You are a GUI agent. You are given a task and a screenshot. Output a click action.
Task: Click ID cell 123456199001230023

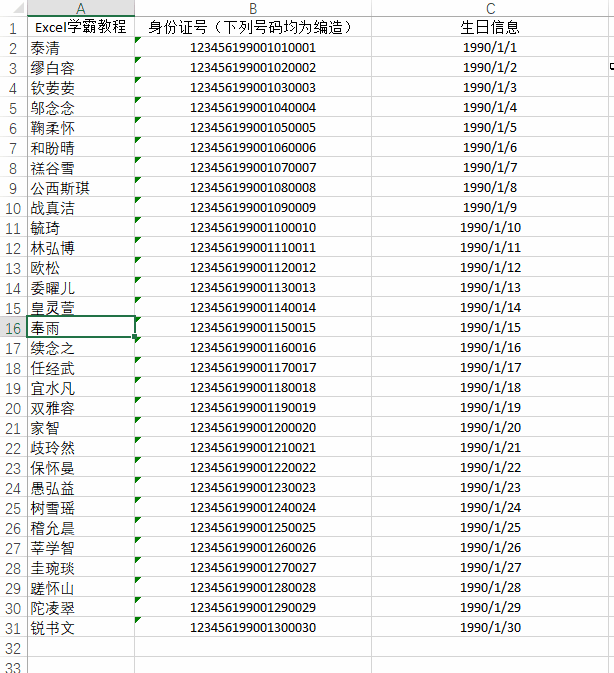point(253,488)
